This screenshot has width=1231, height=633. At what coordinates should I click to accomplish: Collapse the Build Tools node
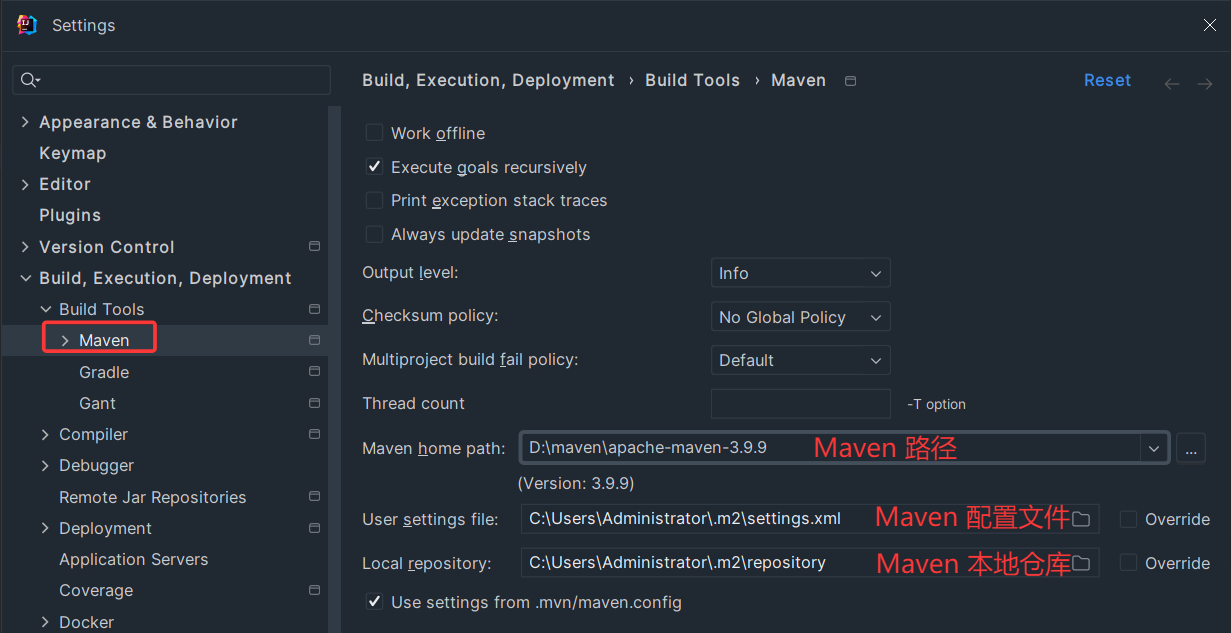[45, 309]
